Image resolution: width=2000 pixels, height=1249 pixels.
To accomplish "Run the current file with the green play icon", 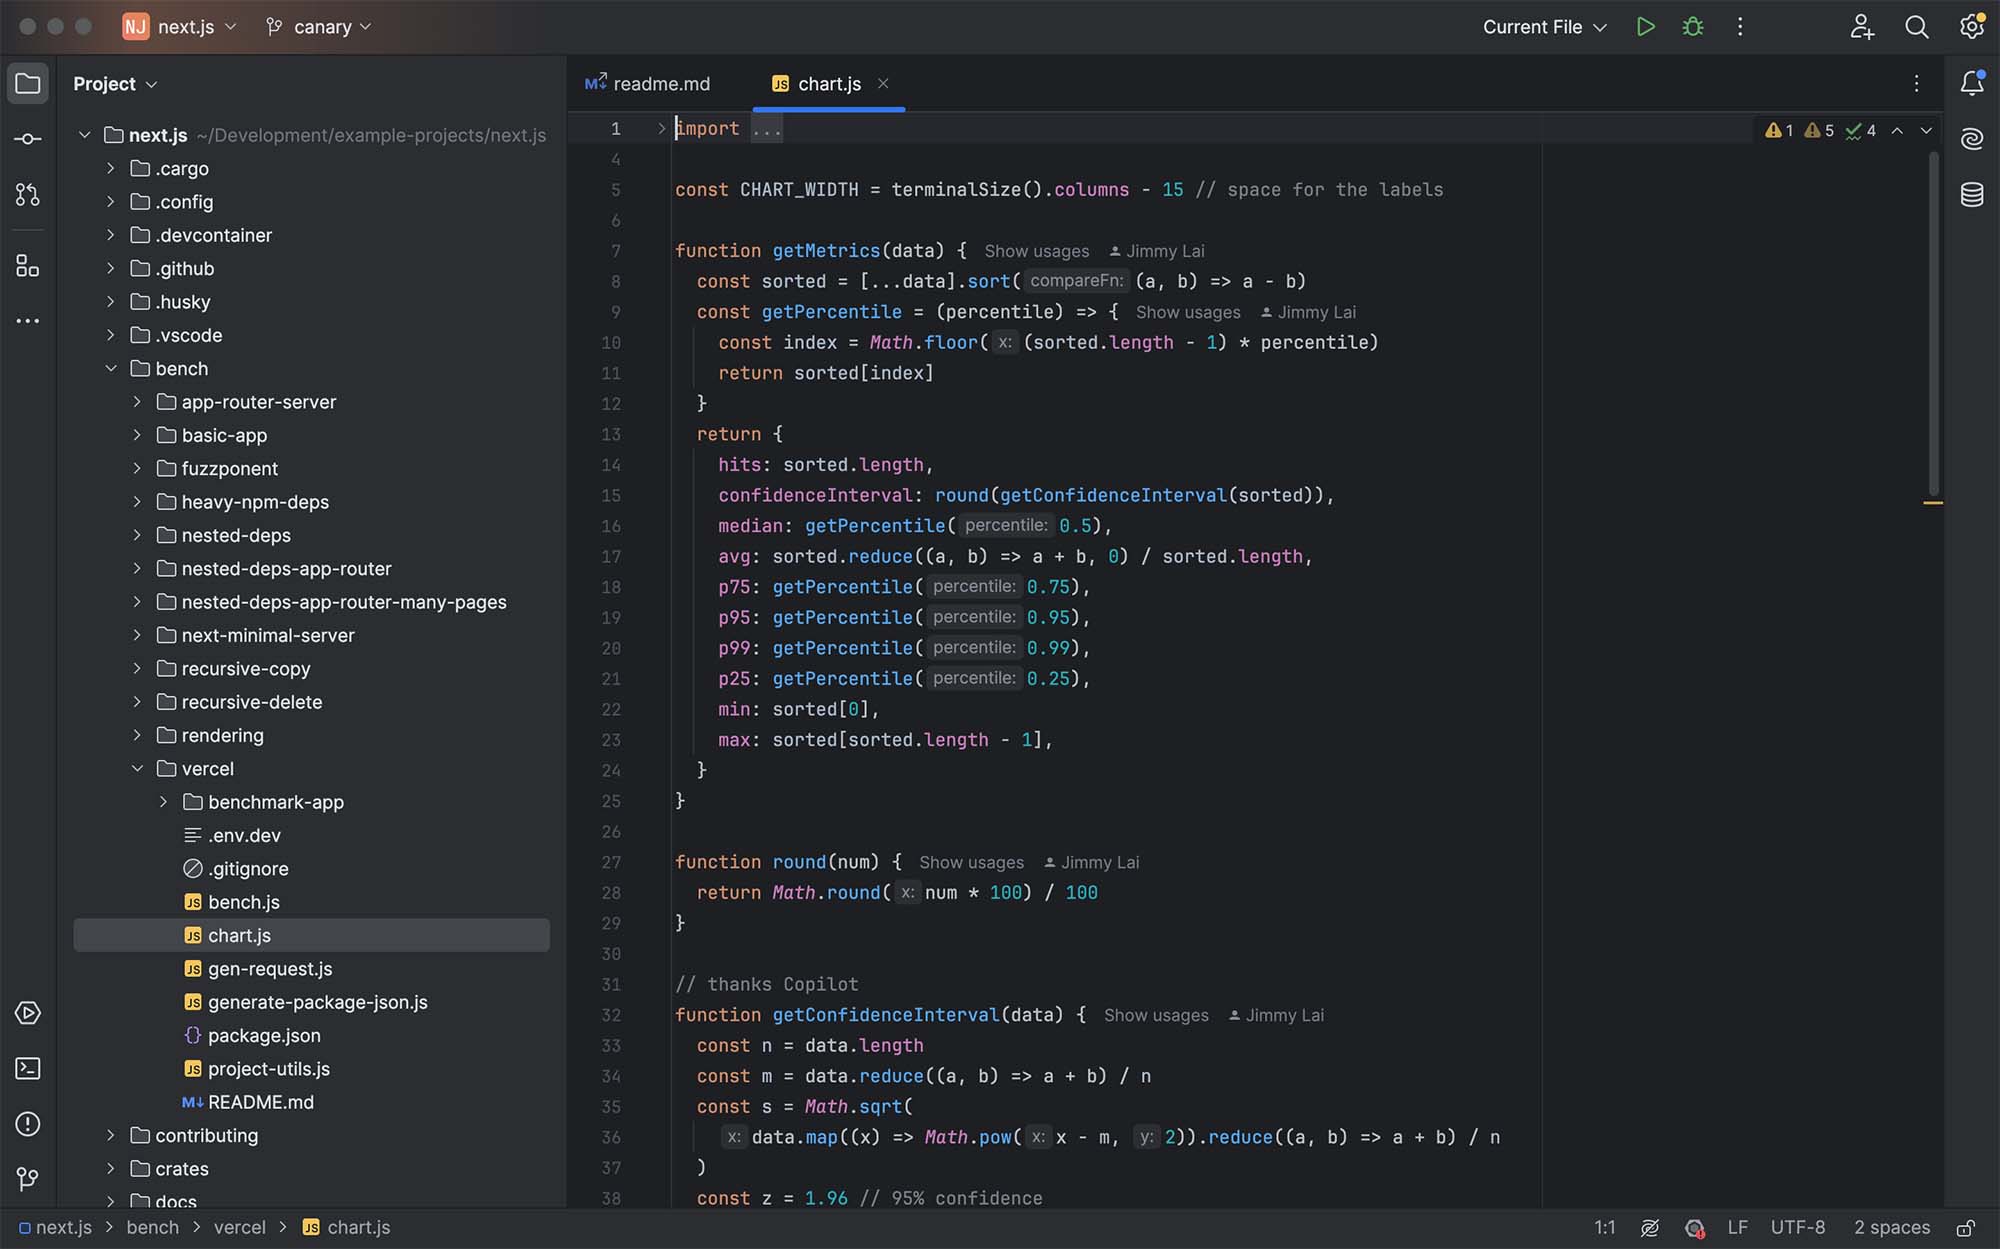I will [1645, 27].
